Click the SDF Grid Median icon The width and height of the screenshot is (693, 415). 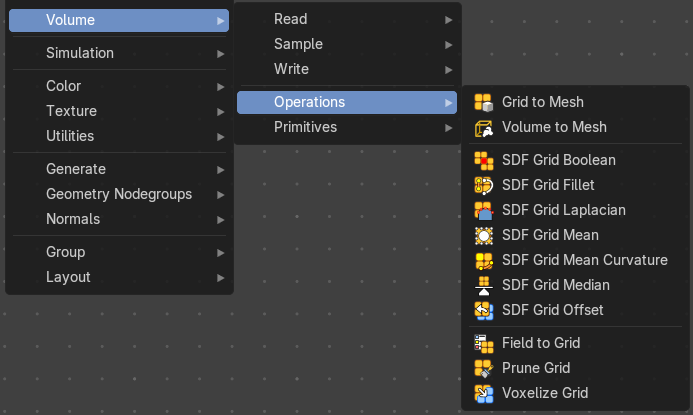[x=484, y=285]
